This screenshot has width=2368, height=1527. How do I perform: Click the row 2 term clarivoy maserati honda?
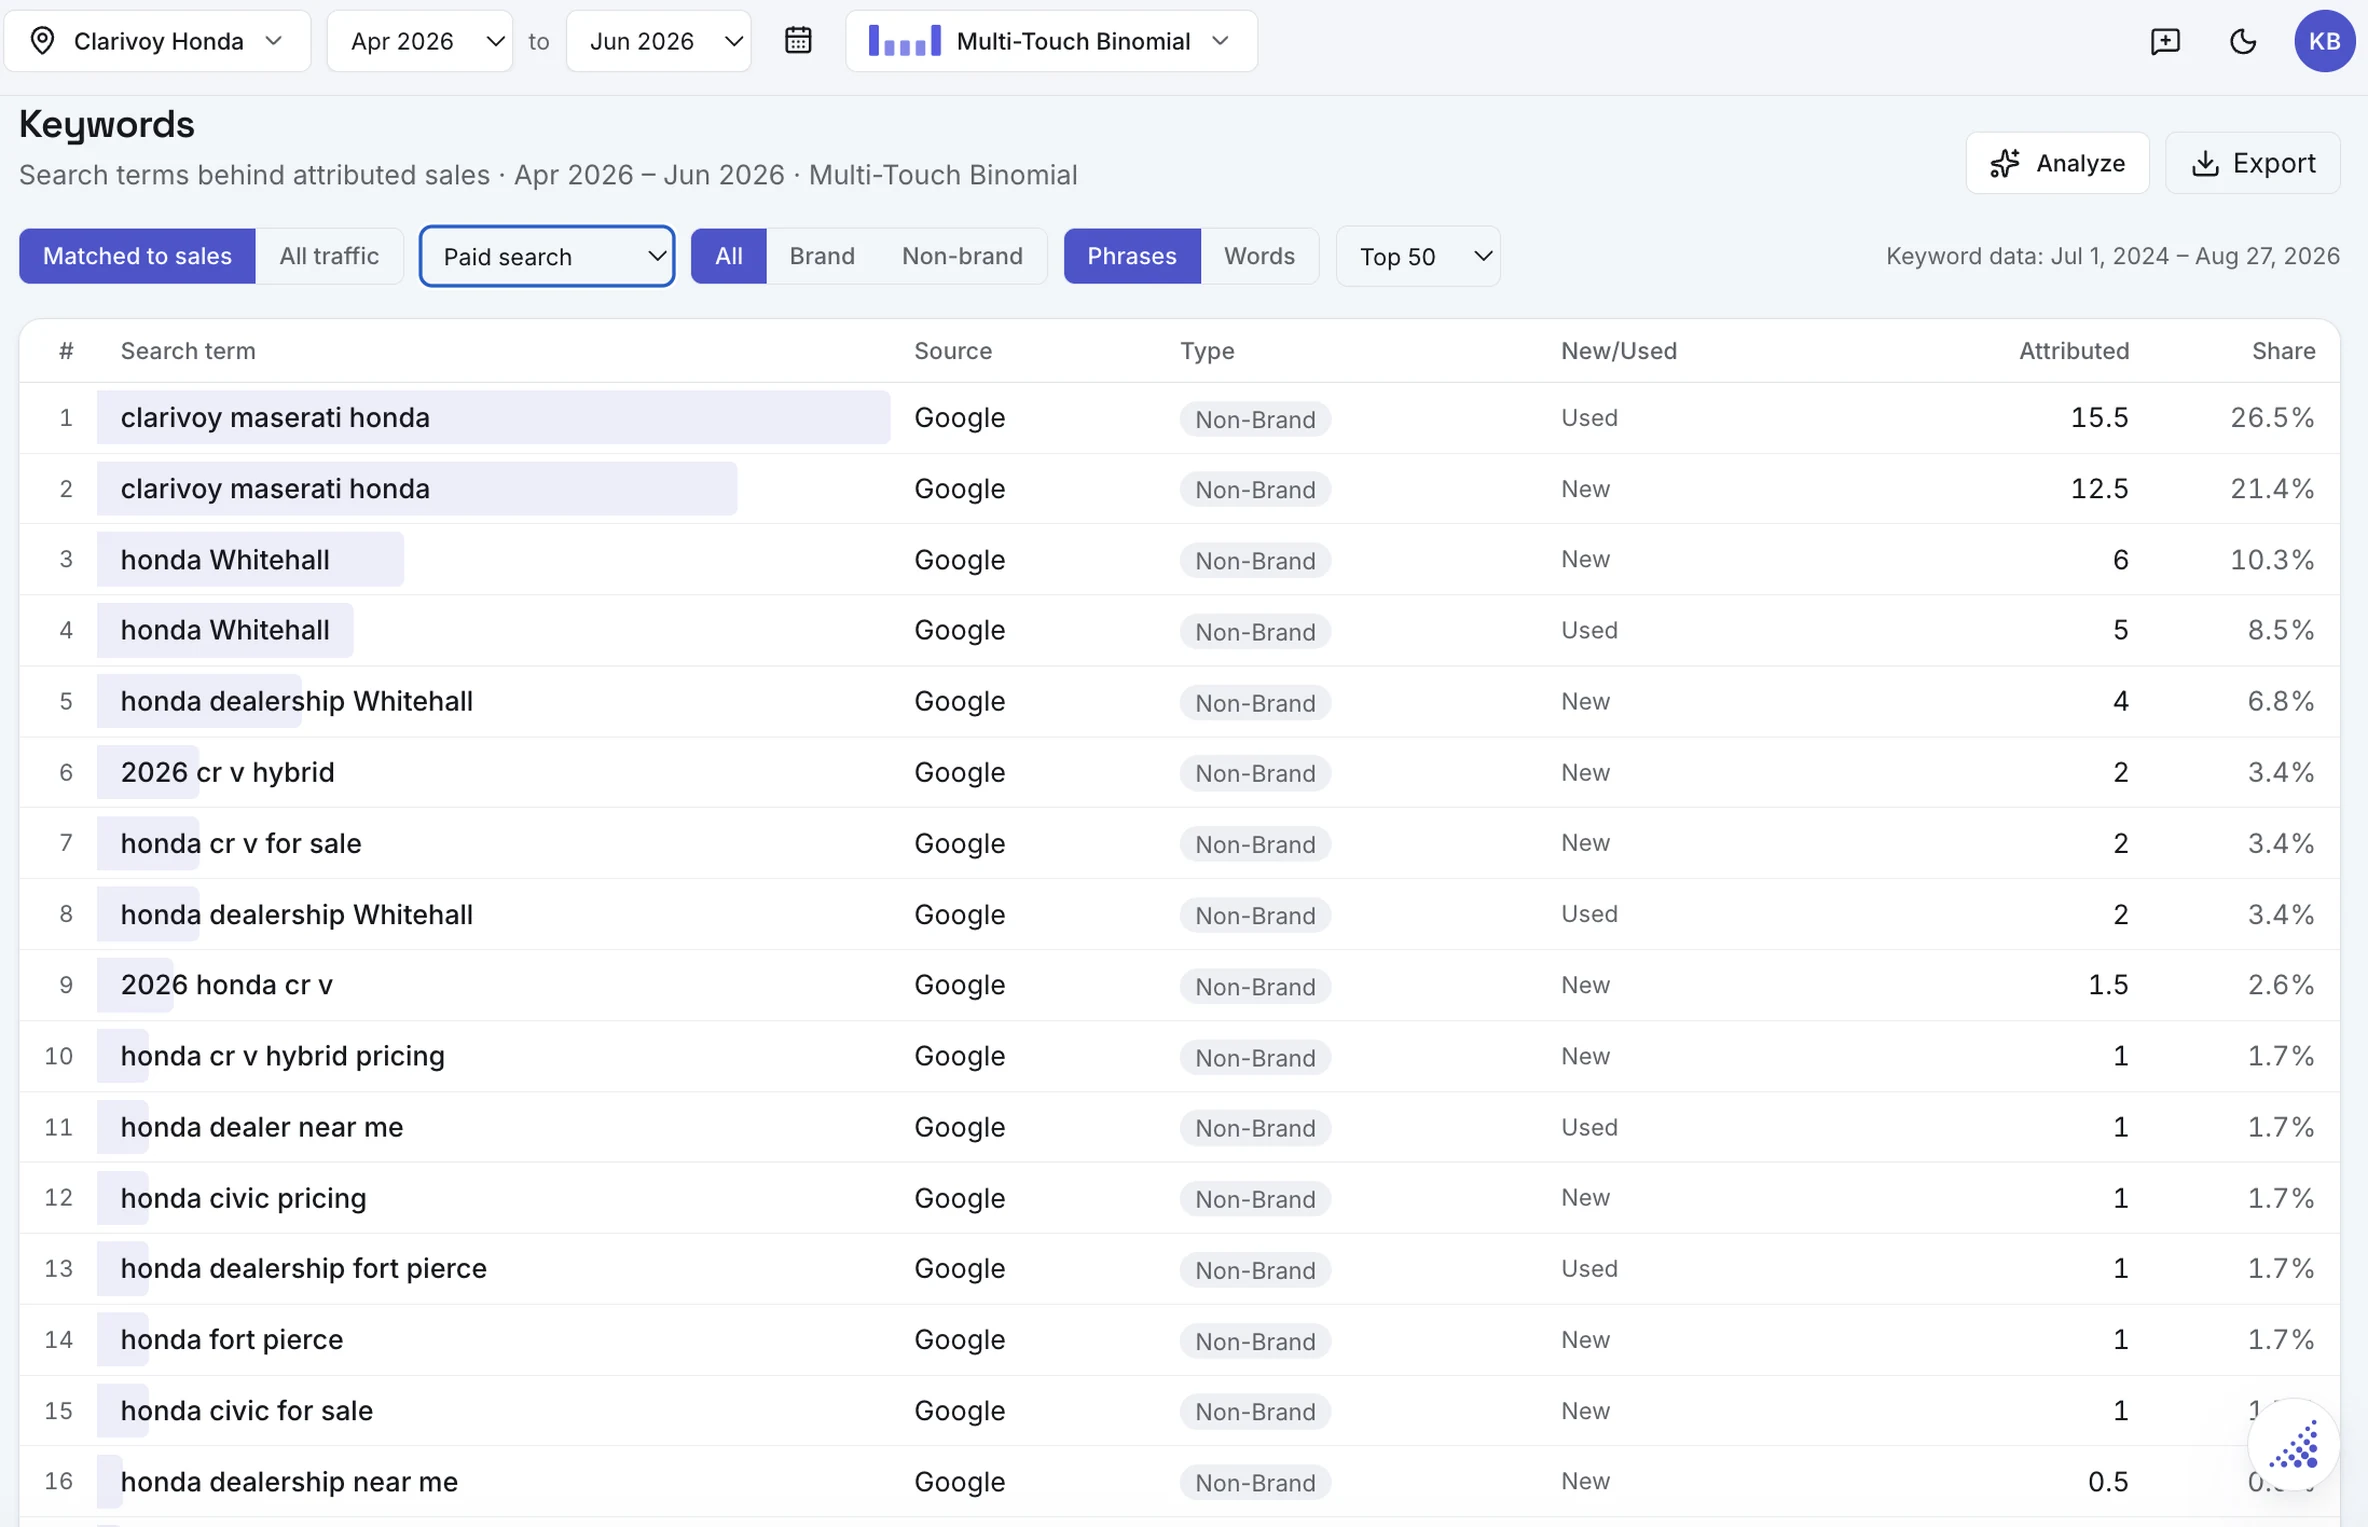[275, 488]
